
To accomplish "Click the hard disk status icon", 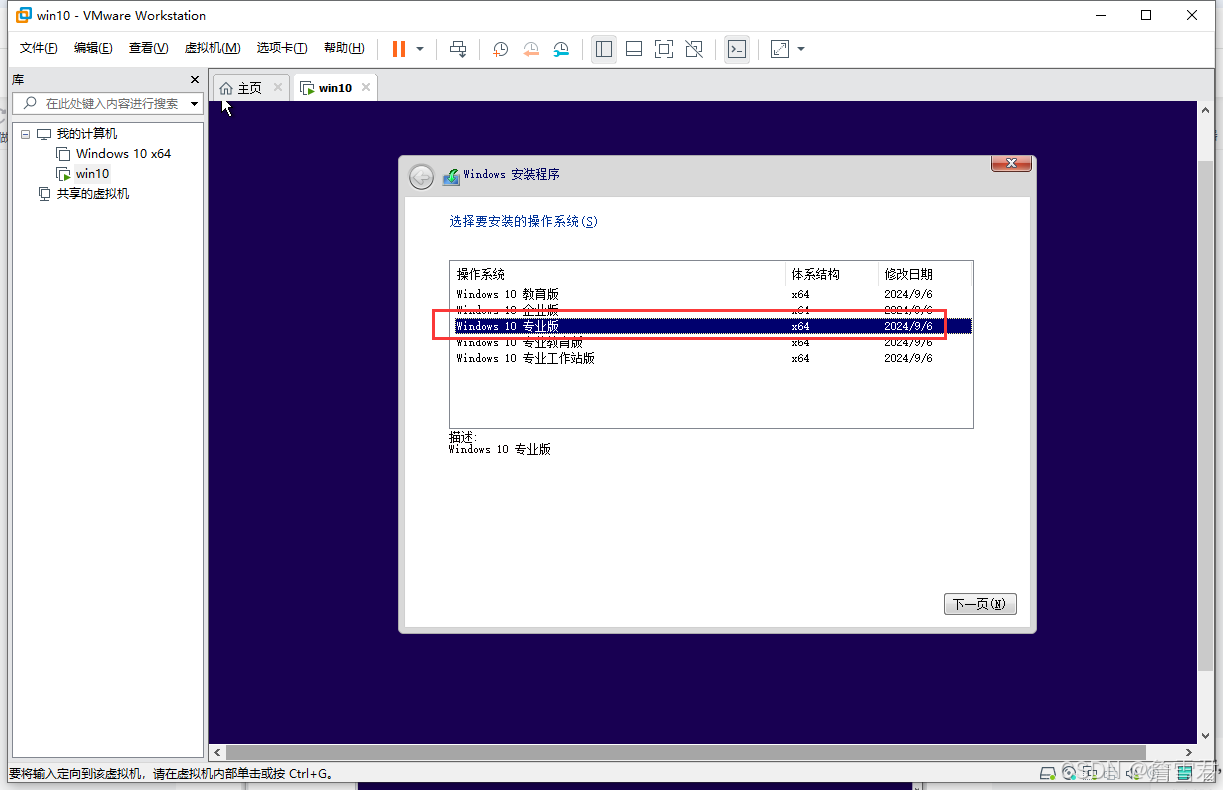I will click(x=1047, y=772).
